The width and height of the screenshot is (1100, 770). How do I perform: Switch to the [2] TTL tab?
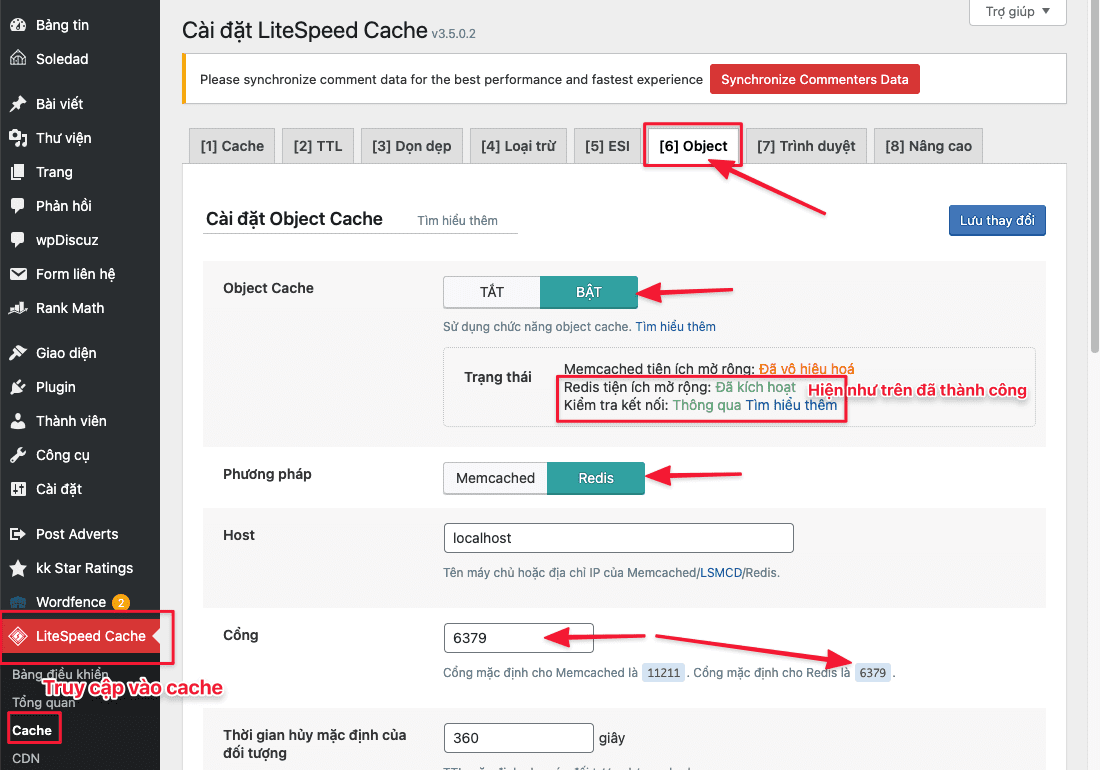click(x=318, y=146)
